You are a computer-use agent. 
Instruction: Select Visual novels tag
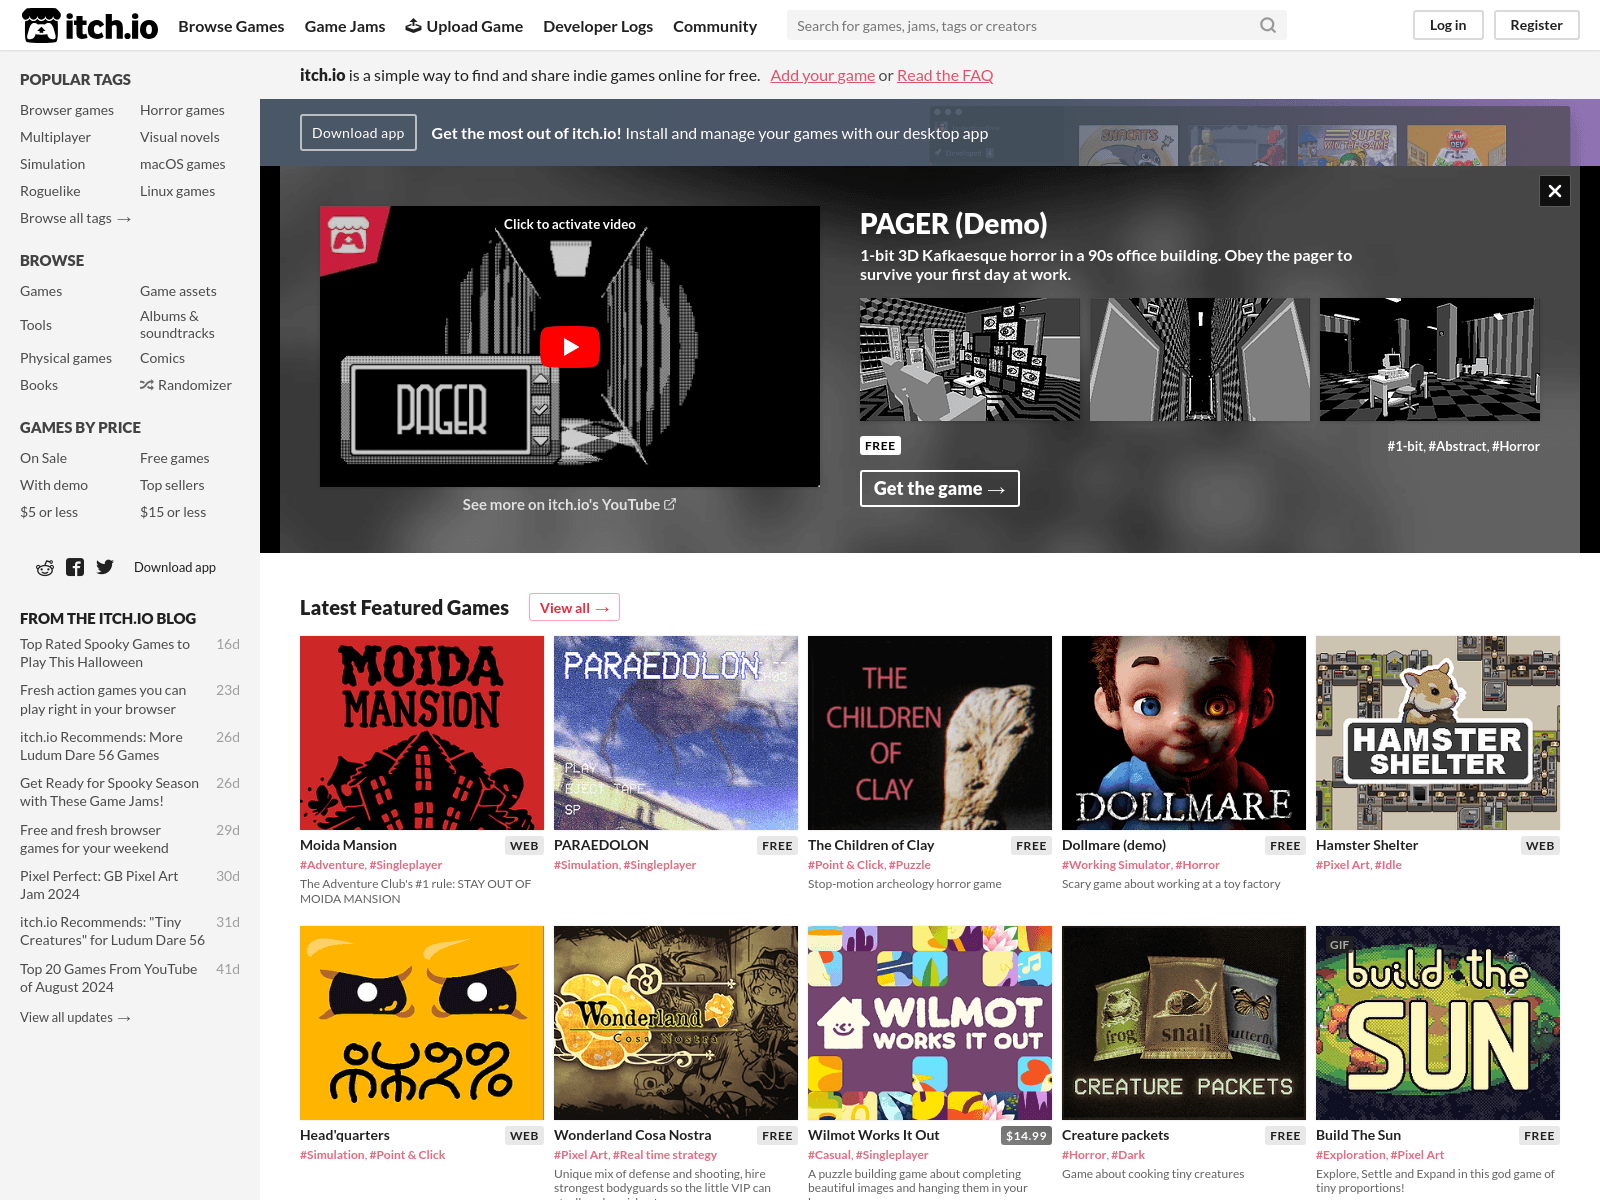180,137
